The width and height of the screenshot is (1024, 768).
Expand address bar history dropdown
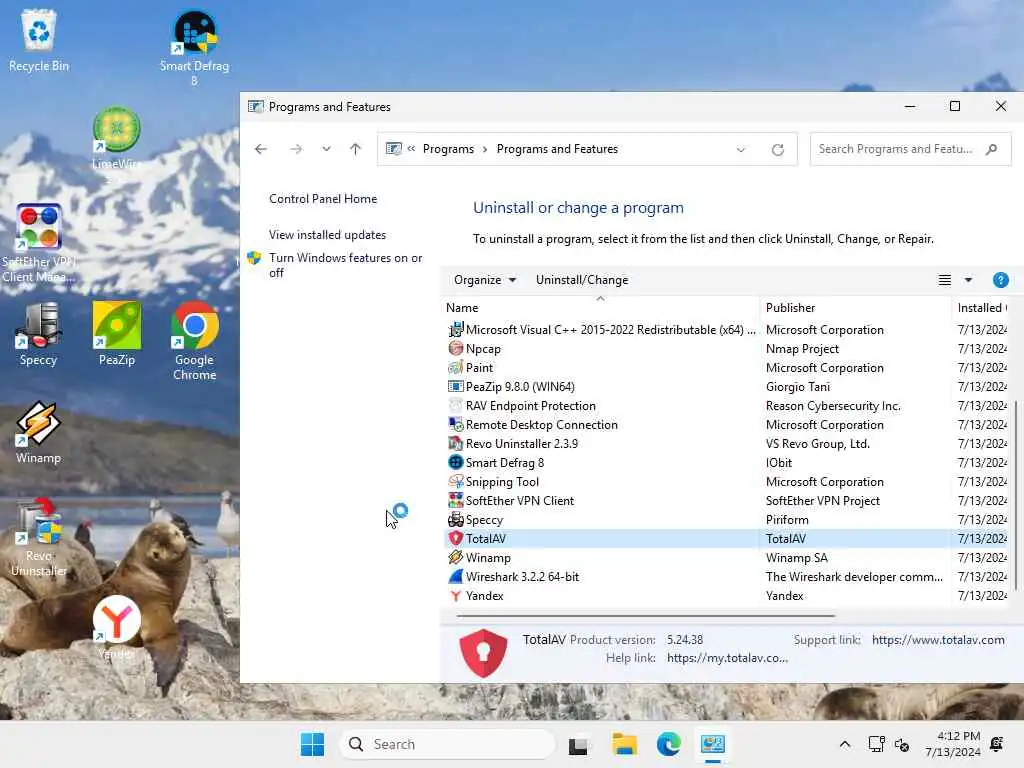(741, 150)
